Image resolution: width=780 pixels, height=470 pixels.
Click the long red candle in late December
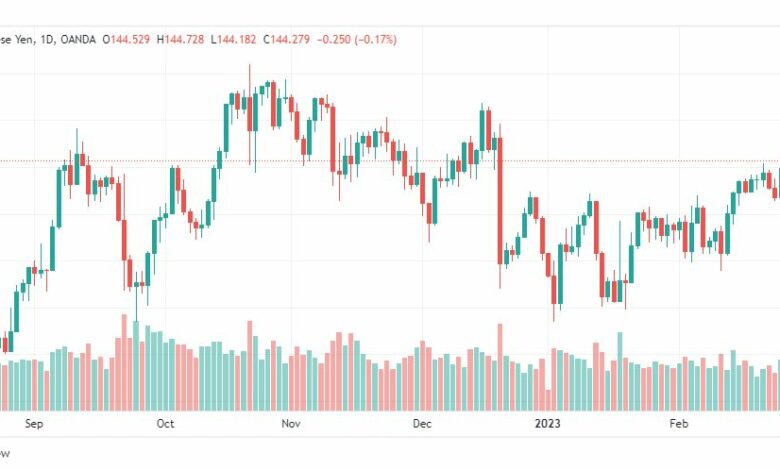coord(500,200)
